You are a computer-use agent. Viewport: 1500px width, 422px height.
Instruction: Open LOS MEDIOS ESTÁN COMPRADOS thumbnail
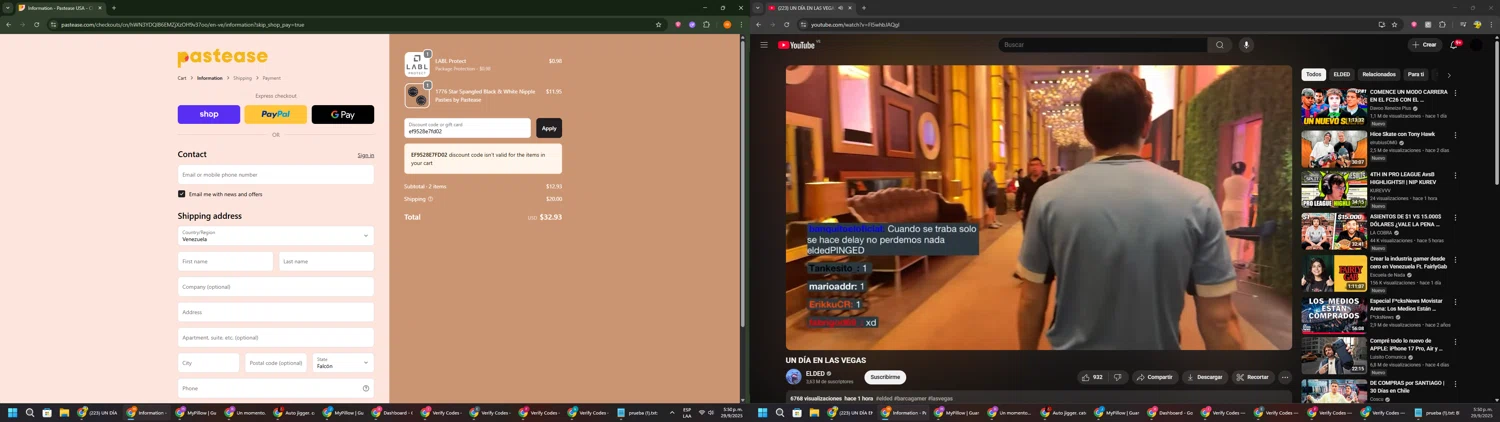(x=1334, y=315)
